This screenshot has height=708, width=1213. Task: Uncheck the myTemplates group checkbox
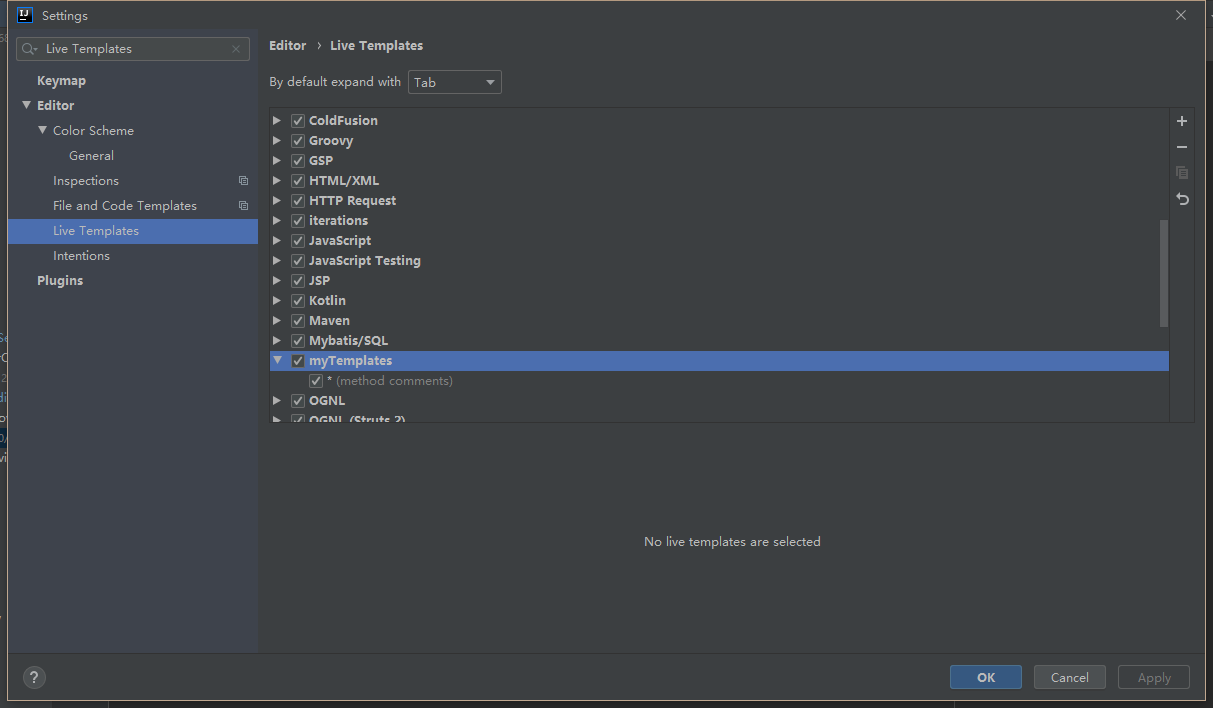[x=297, y=360]
